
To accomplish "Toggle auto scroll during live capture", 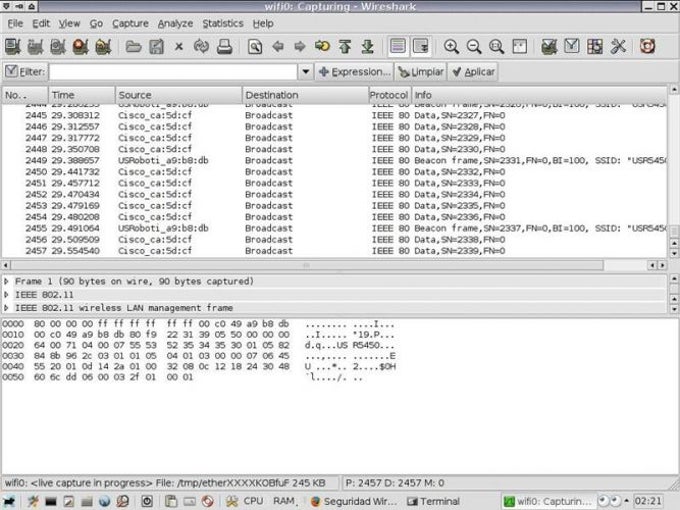I will (421, 46).
